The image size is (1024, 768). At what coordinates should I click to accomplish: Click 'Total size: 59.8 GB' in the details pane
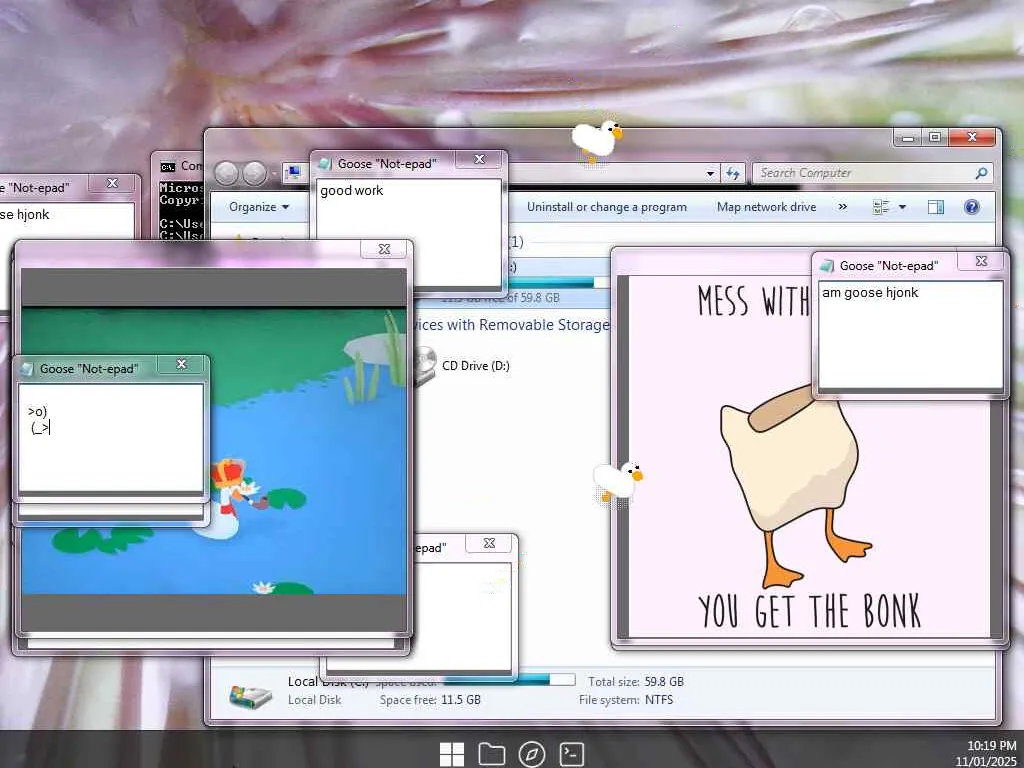coord(635,681)
